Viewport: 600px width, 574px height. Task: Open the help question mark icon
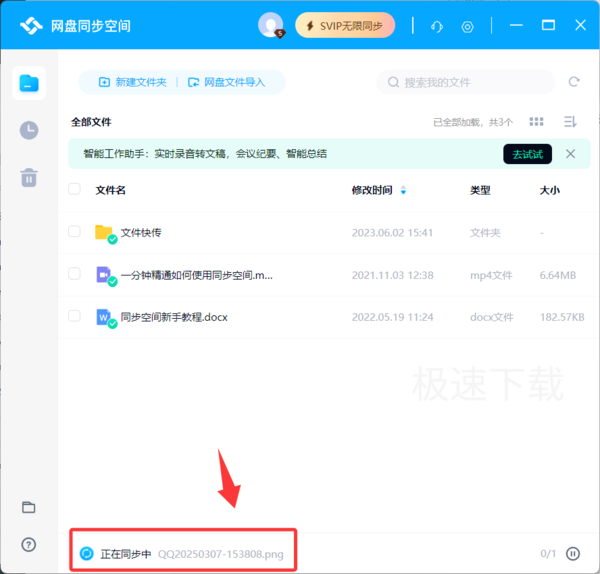pyautogui.click(x=29, y=544)
